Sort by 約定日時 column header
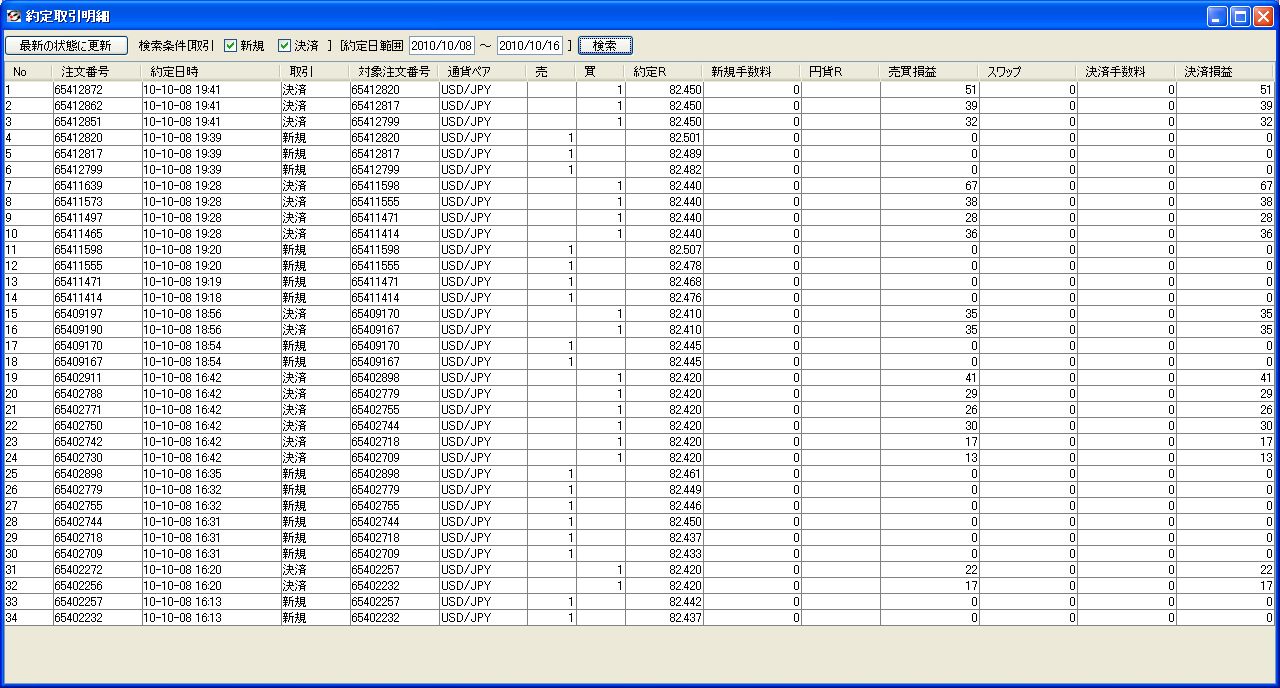Viewport: 1280px width, 688px height. 211,72
